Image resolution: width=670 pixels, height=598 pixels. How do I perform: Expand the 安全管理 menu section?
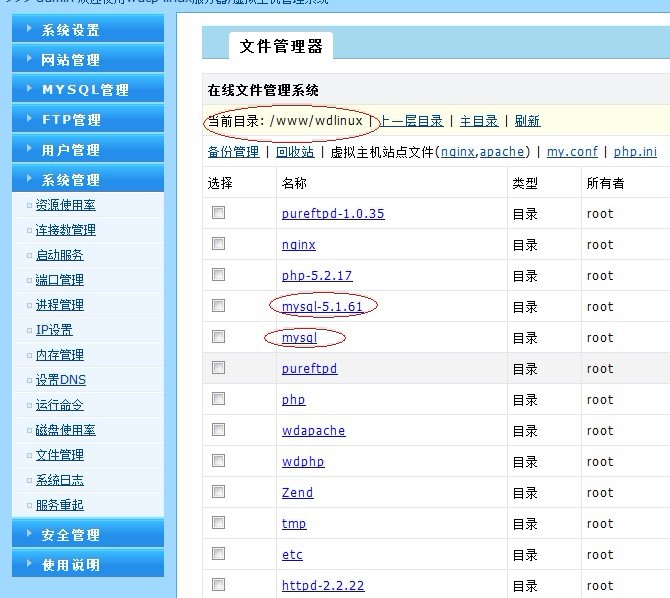pos(88,534)
